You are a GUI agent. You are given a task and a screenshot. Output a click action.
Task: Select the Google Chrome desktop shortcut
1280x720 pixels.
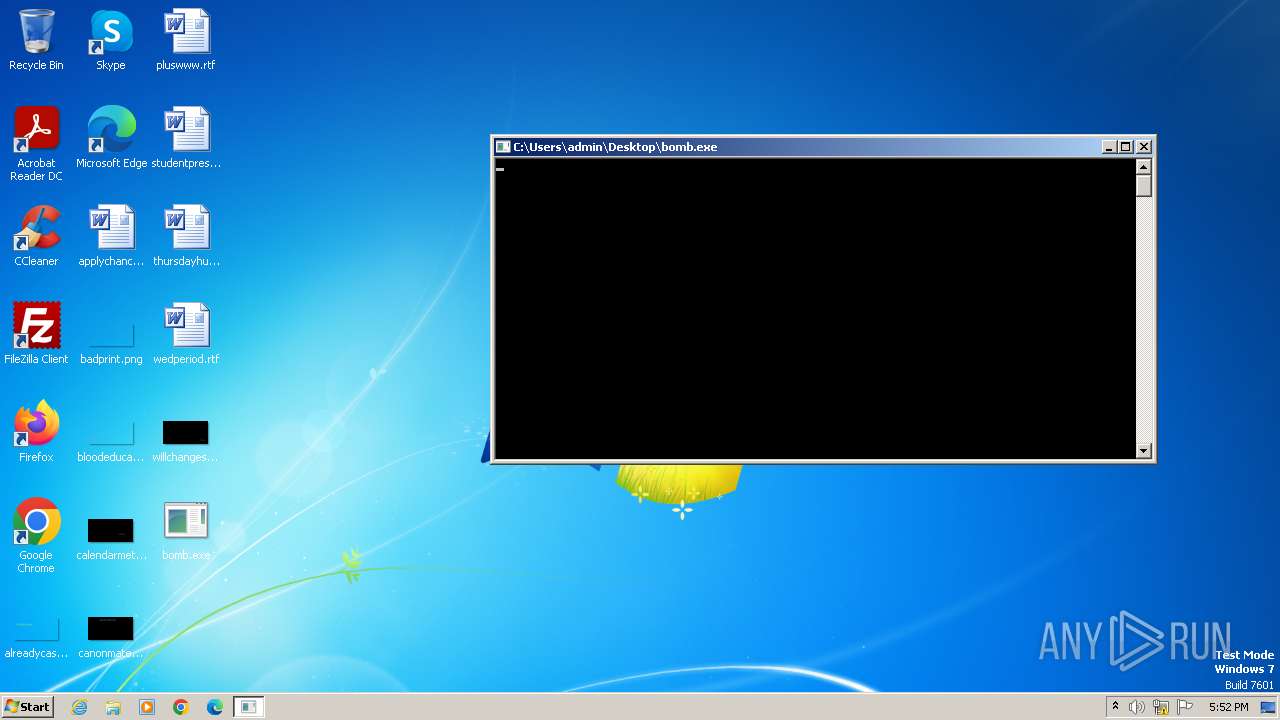click(36, 536)
